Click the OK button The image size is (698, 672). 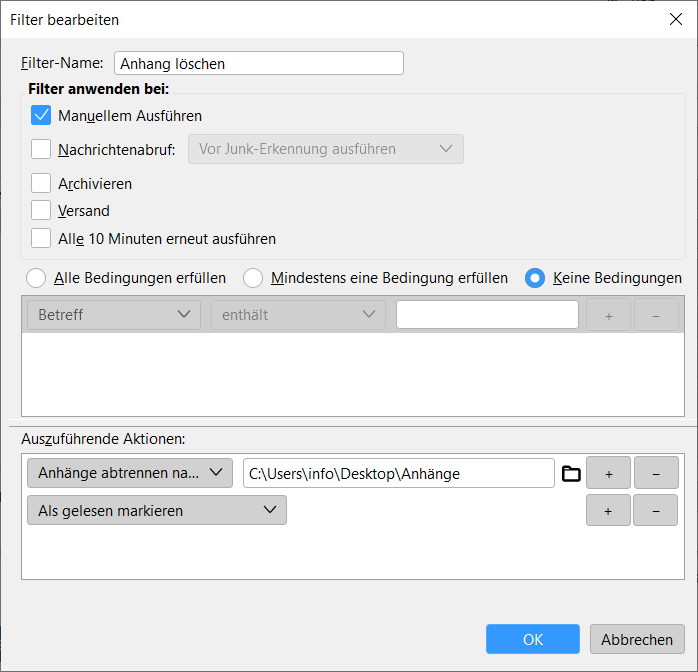click(533, 640)
